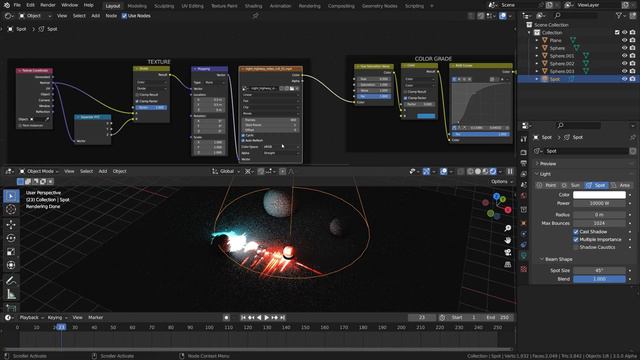Expand the Sphere.002 tree item
640x360 pixels.
pyautogui.click(x=537, y=64)
